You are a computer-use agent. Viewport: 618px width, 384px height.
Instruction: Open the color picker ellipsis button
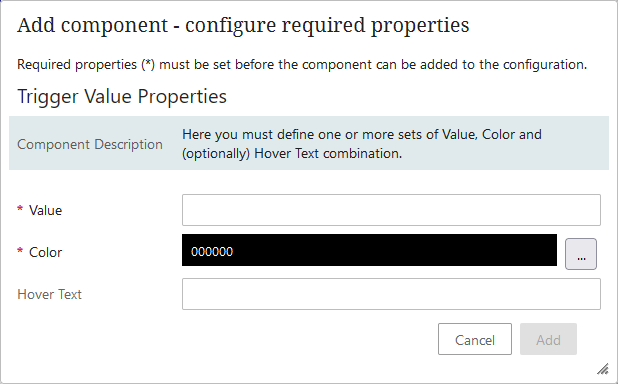click(x=581, y=254)
